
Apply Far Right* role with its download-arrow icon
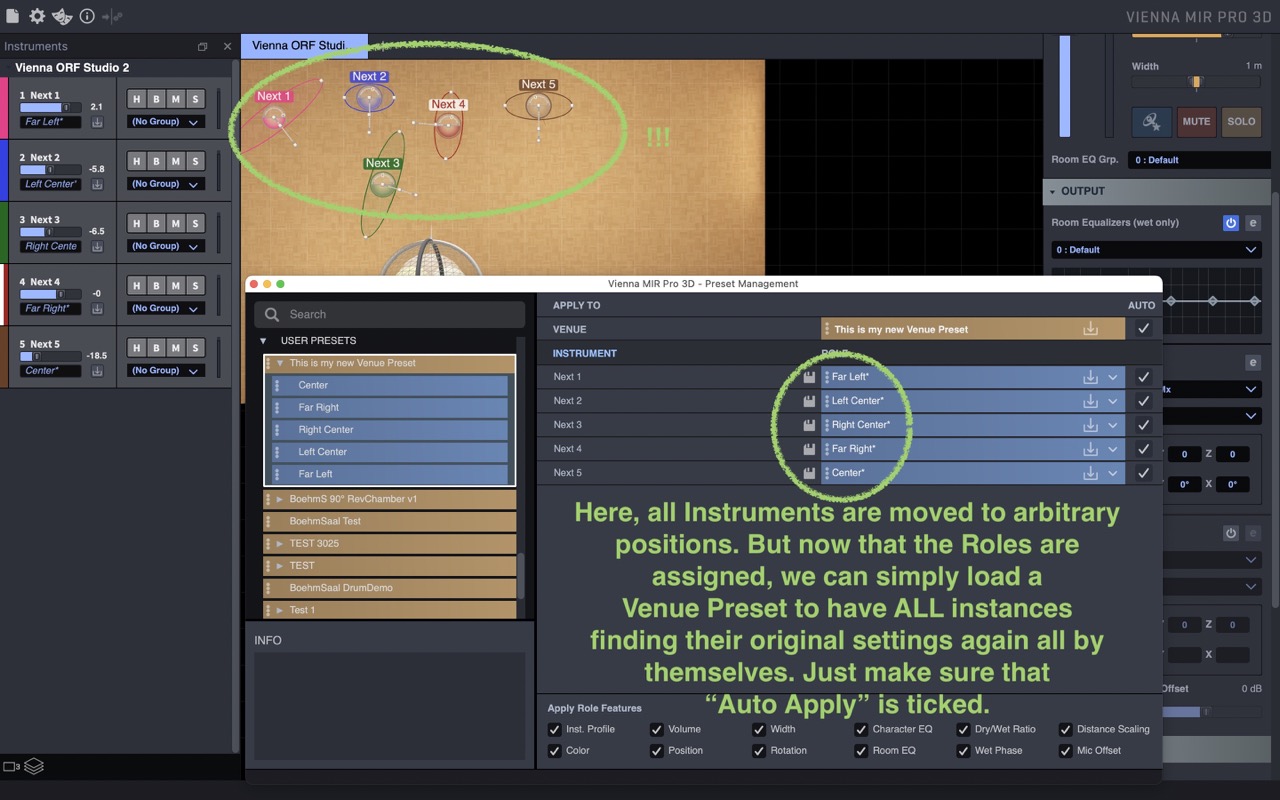click(x=1090, y=449)
